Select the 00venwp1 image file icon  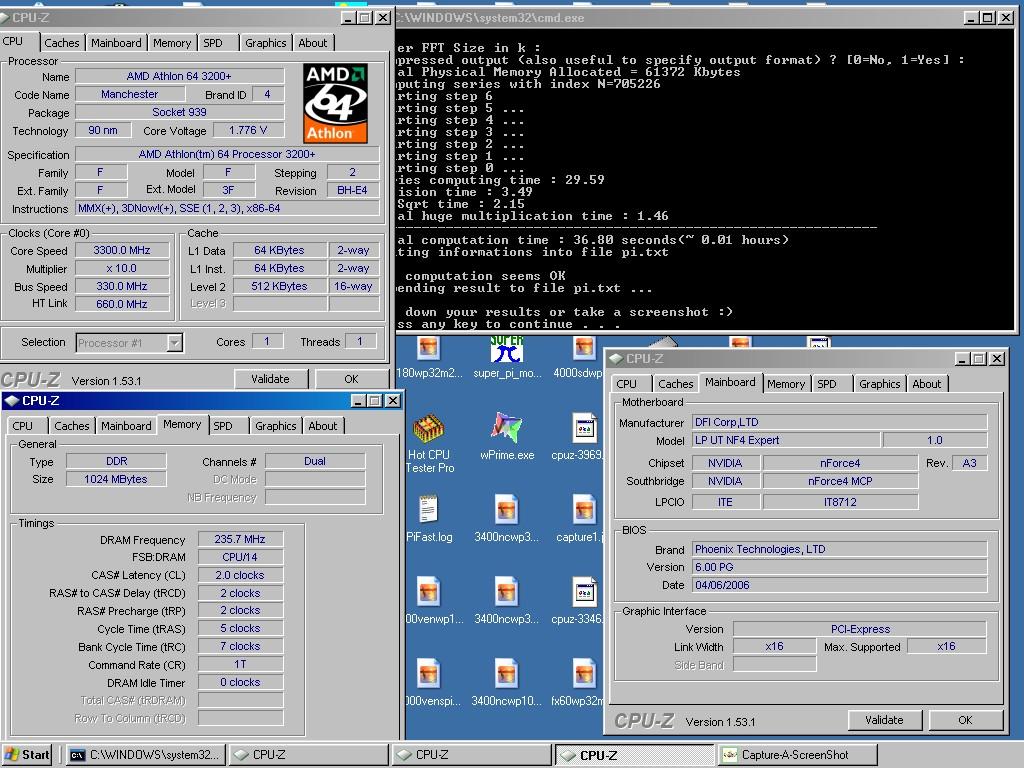coord(431,601)
